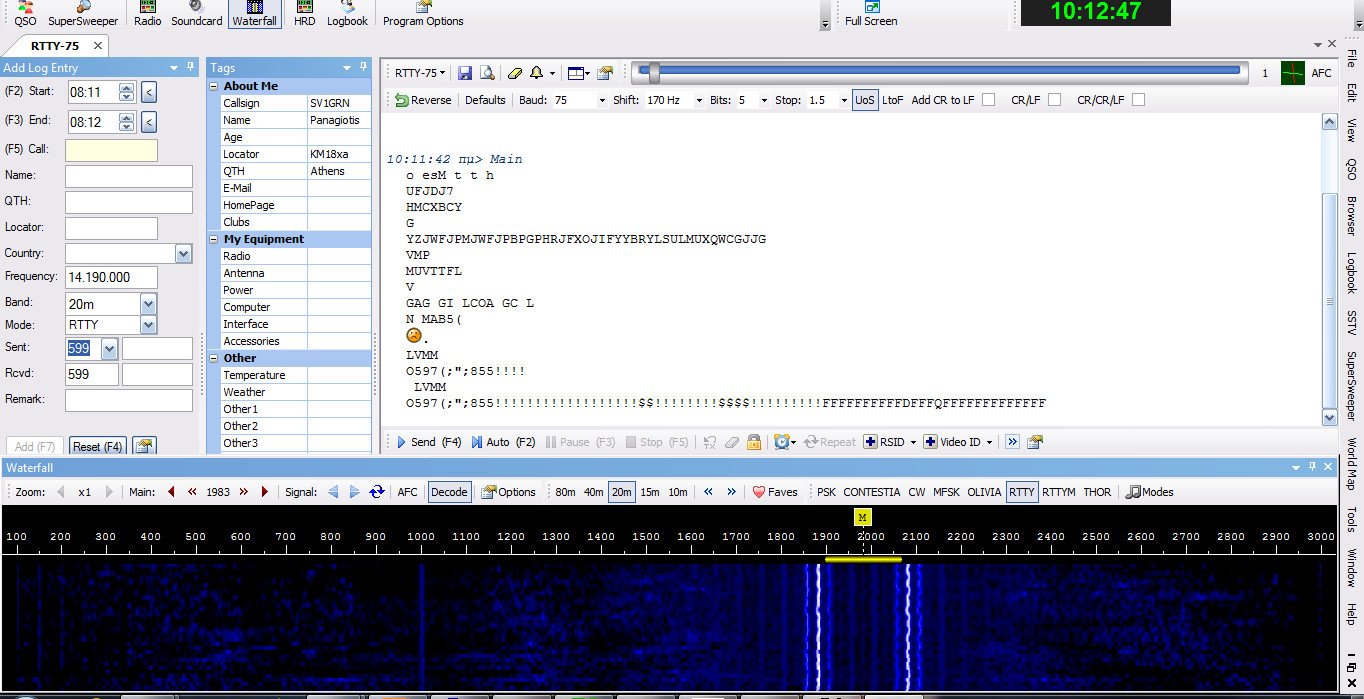
Task: Click the Call entry field
Action: 110,150
